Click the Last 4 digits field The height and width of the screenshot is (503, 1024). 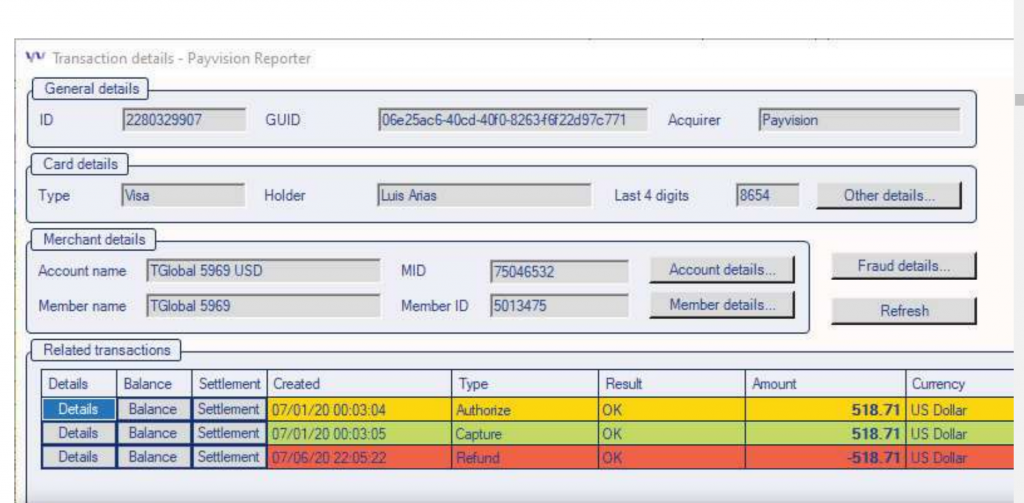[x=767, y=195]
